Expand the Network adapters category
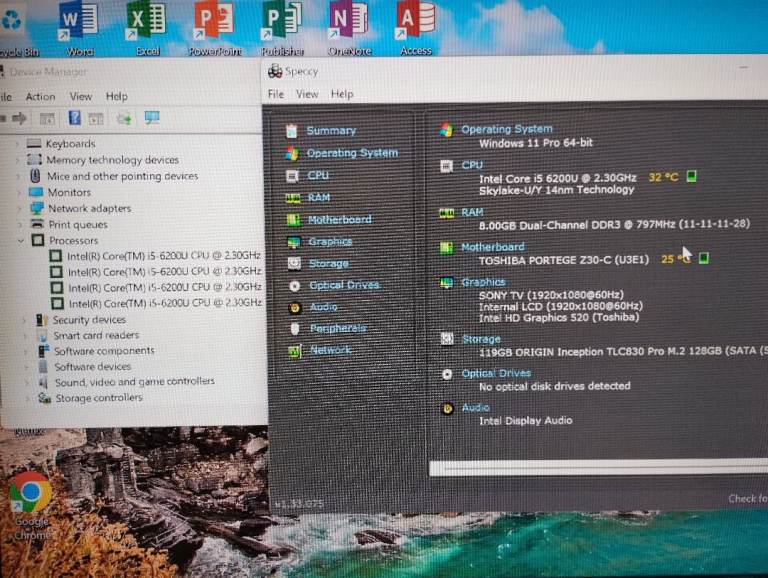Viewport: 768px width, 578px height. [x=17, y=209]
